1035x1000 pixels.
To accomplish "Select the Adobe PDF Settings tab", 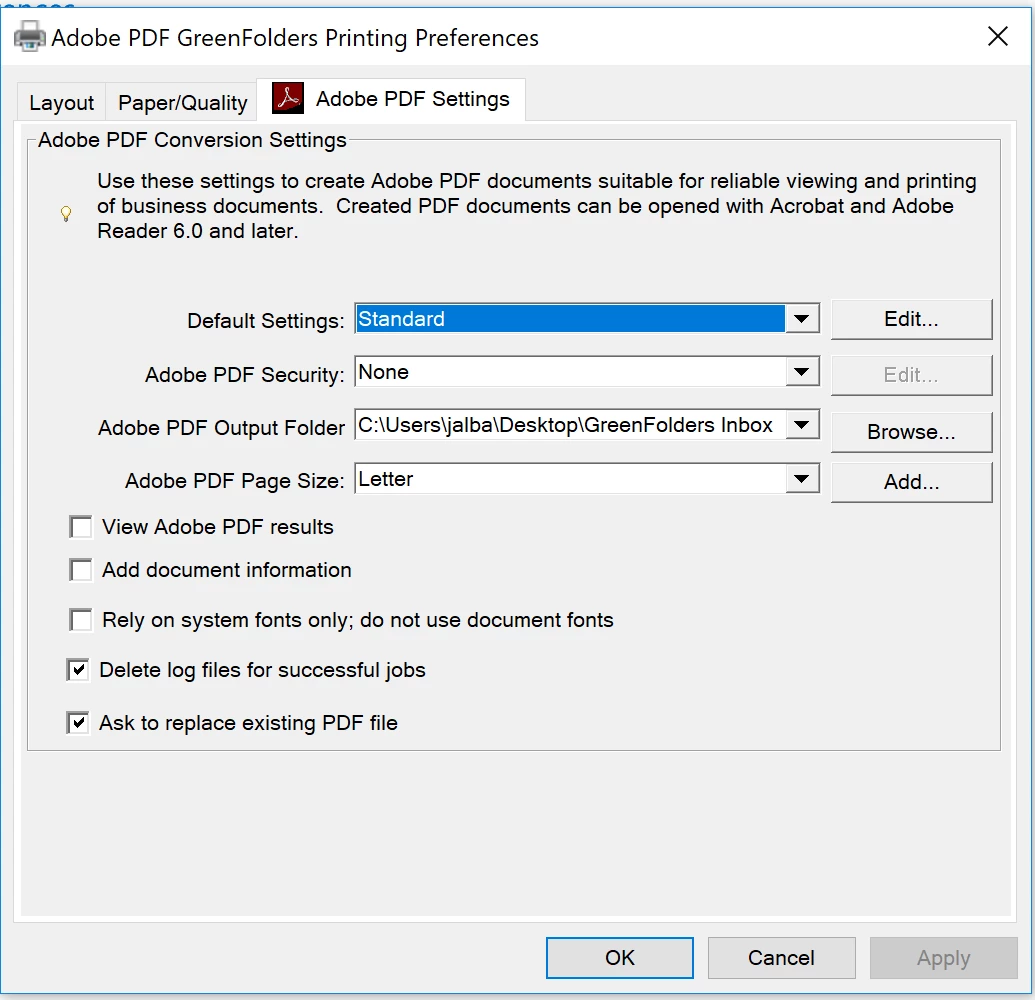I will coord(391,99).
